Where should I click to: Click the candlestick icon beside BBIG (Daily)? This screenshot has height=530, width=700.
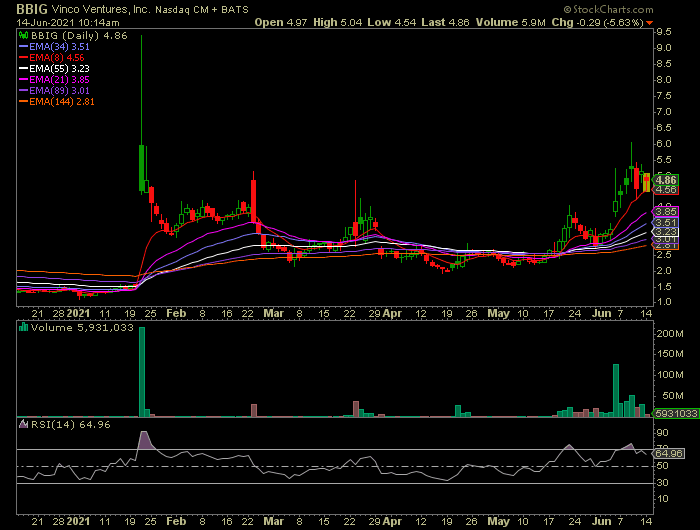click(24, 35)
